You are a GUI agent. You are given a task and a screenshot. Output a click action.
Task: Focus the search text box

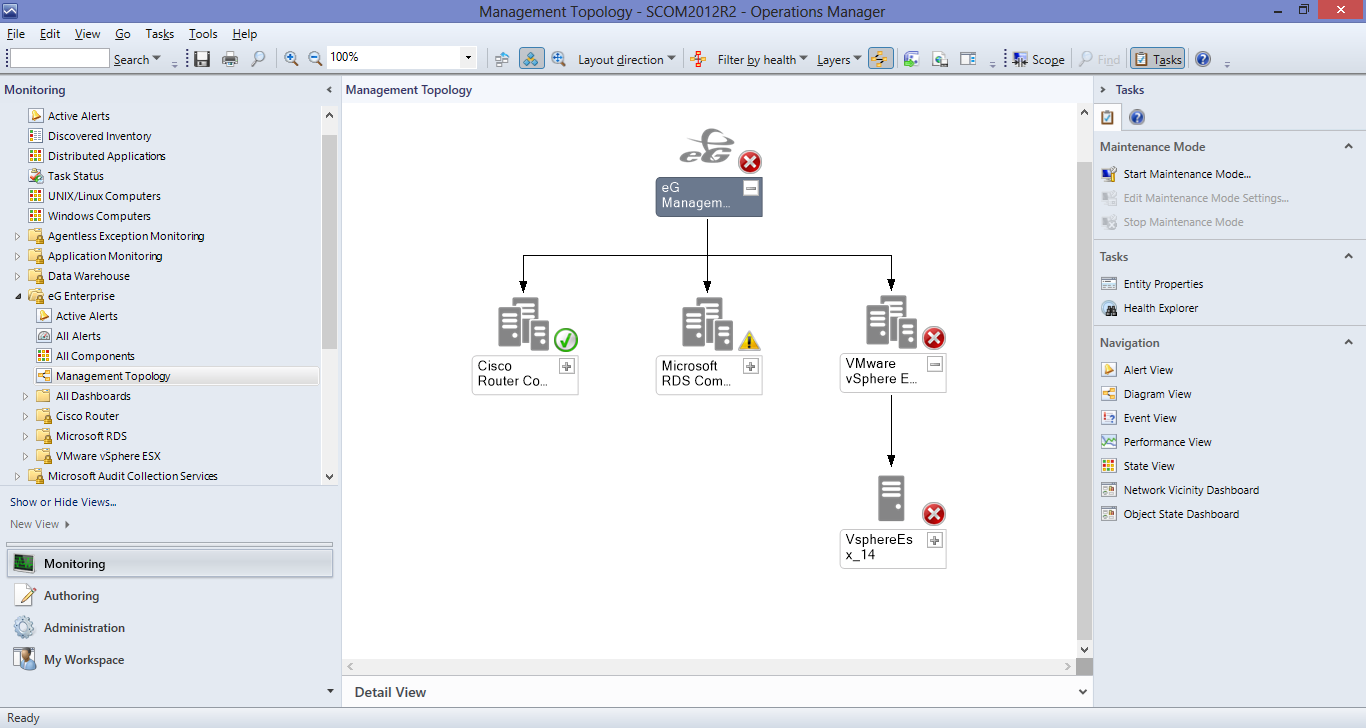[x=59, y=59]
